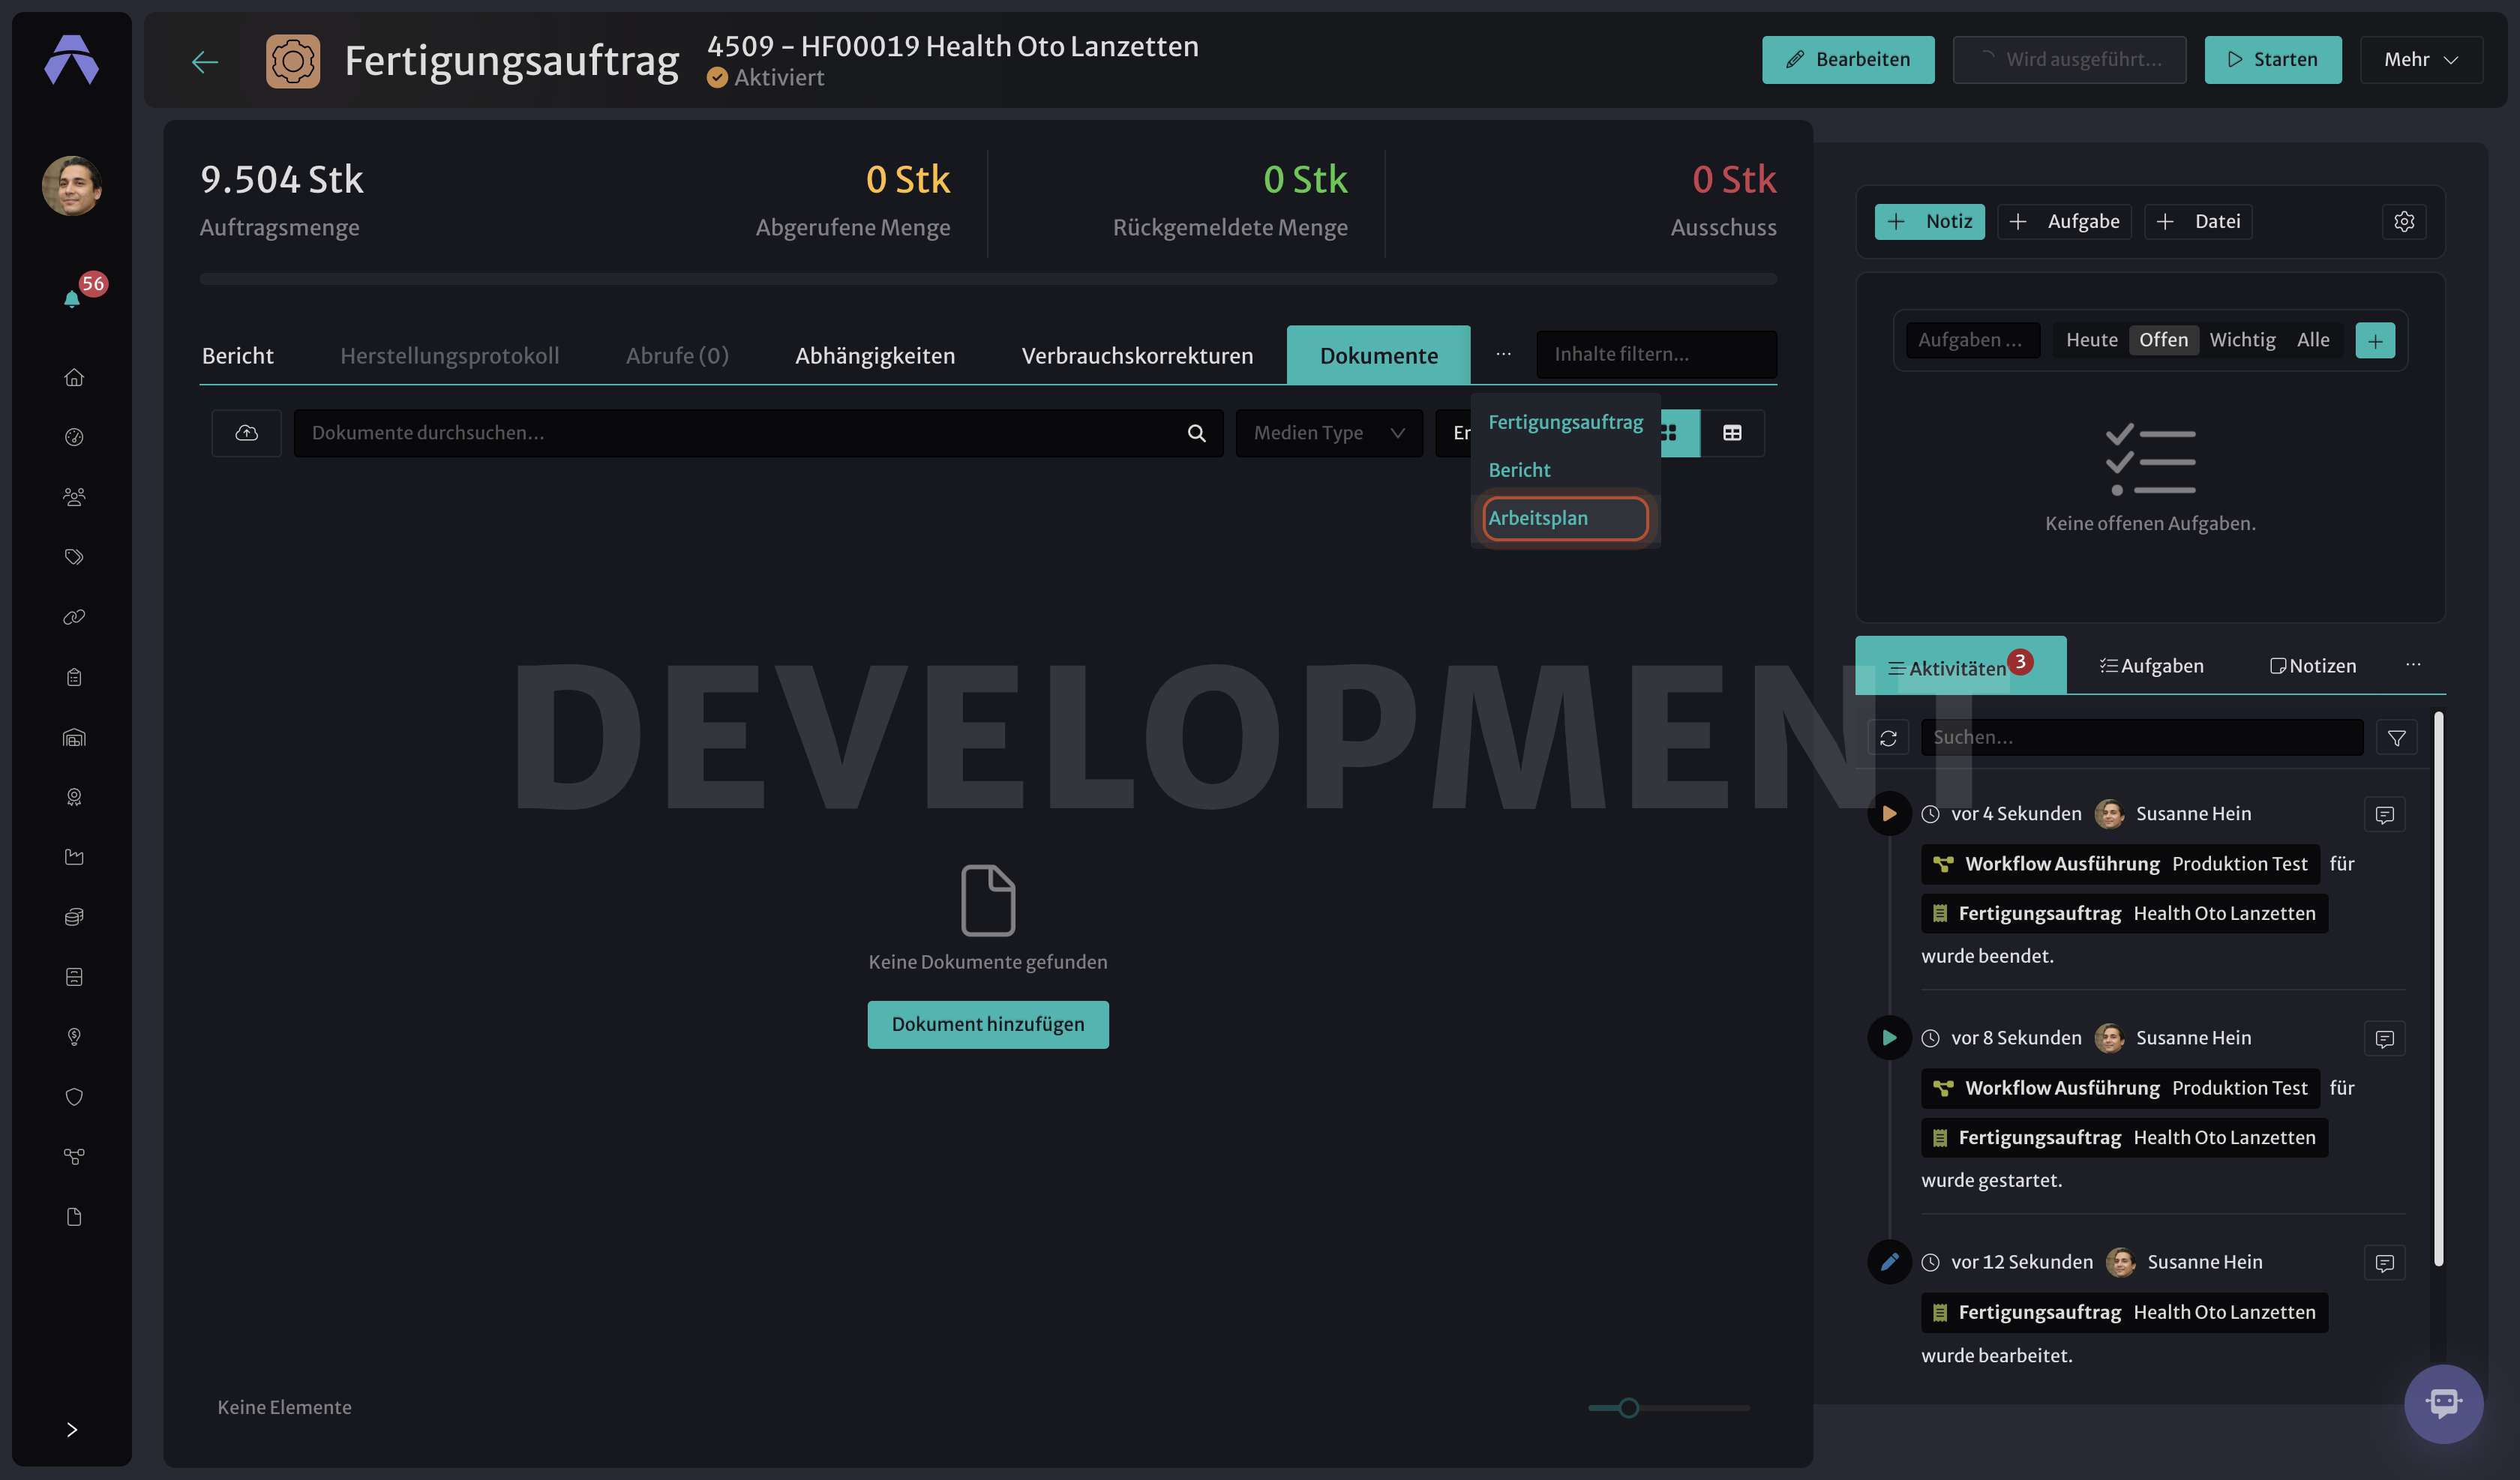Add a new Datei
The image size is (2520, 1480).
click(2198, 221)
